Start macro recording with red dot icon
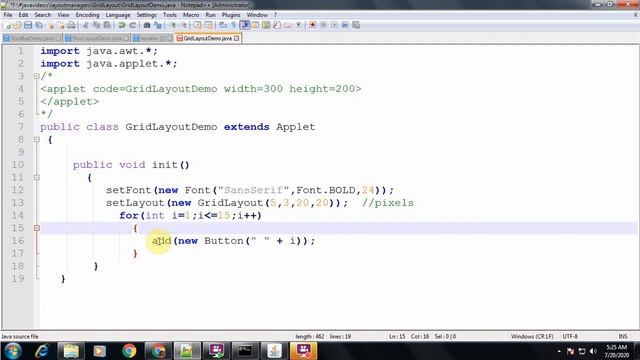The image size is (640, 360). coord(312,25)
